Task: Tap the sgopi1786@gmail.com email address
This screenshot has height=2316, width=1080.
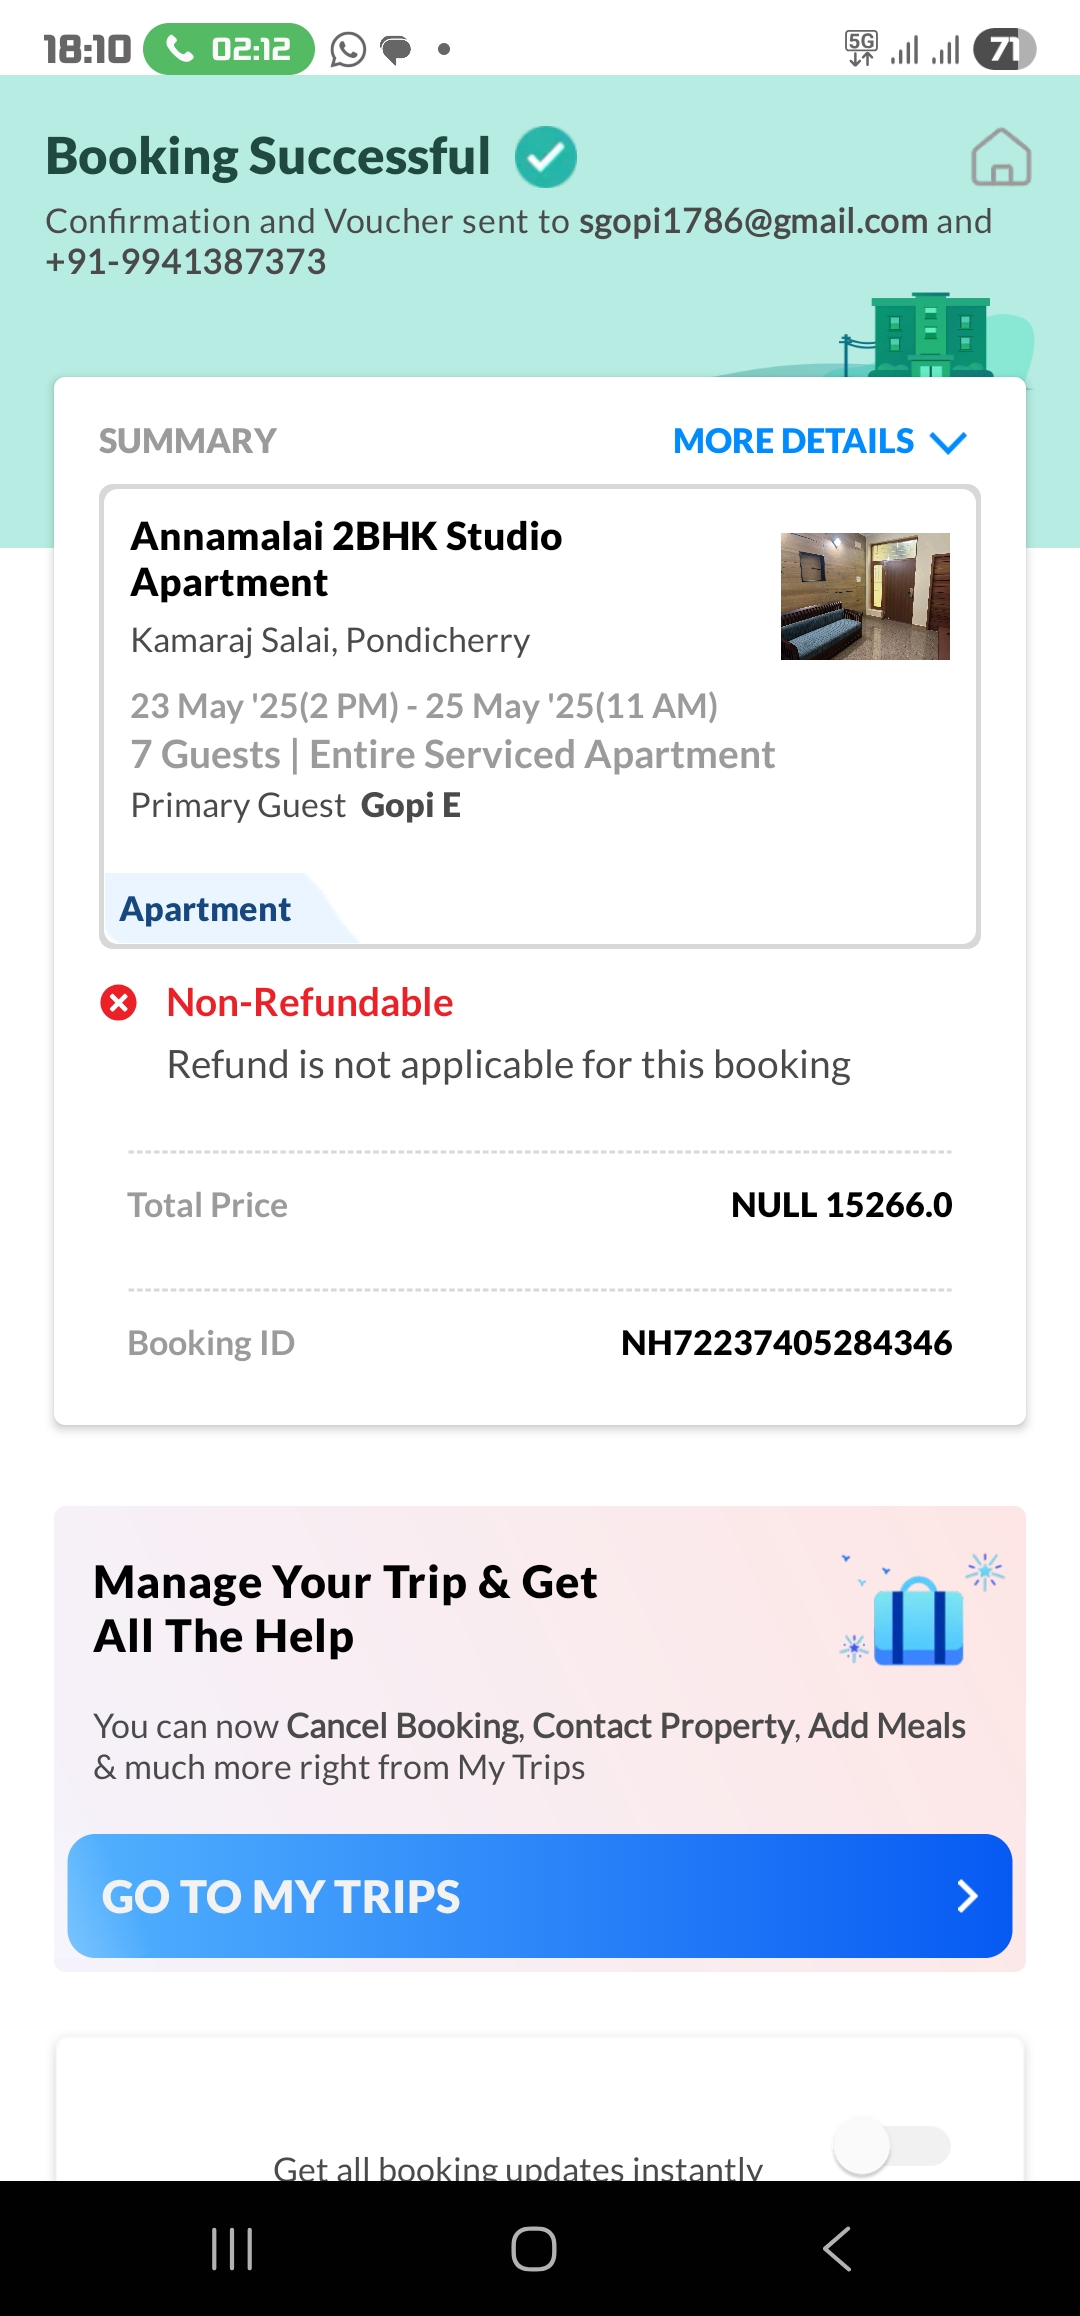Action: [753, 221]
